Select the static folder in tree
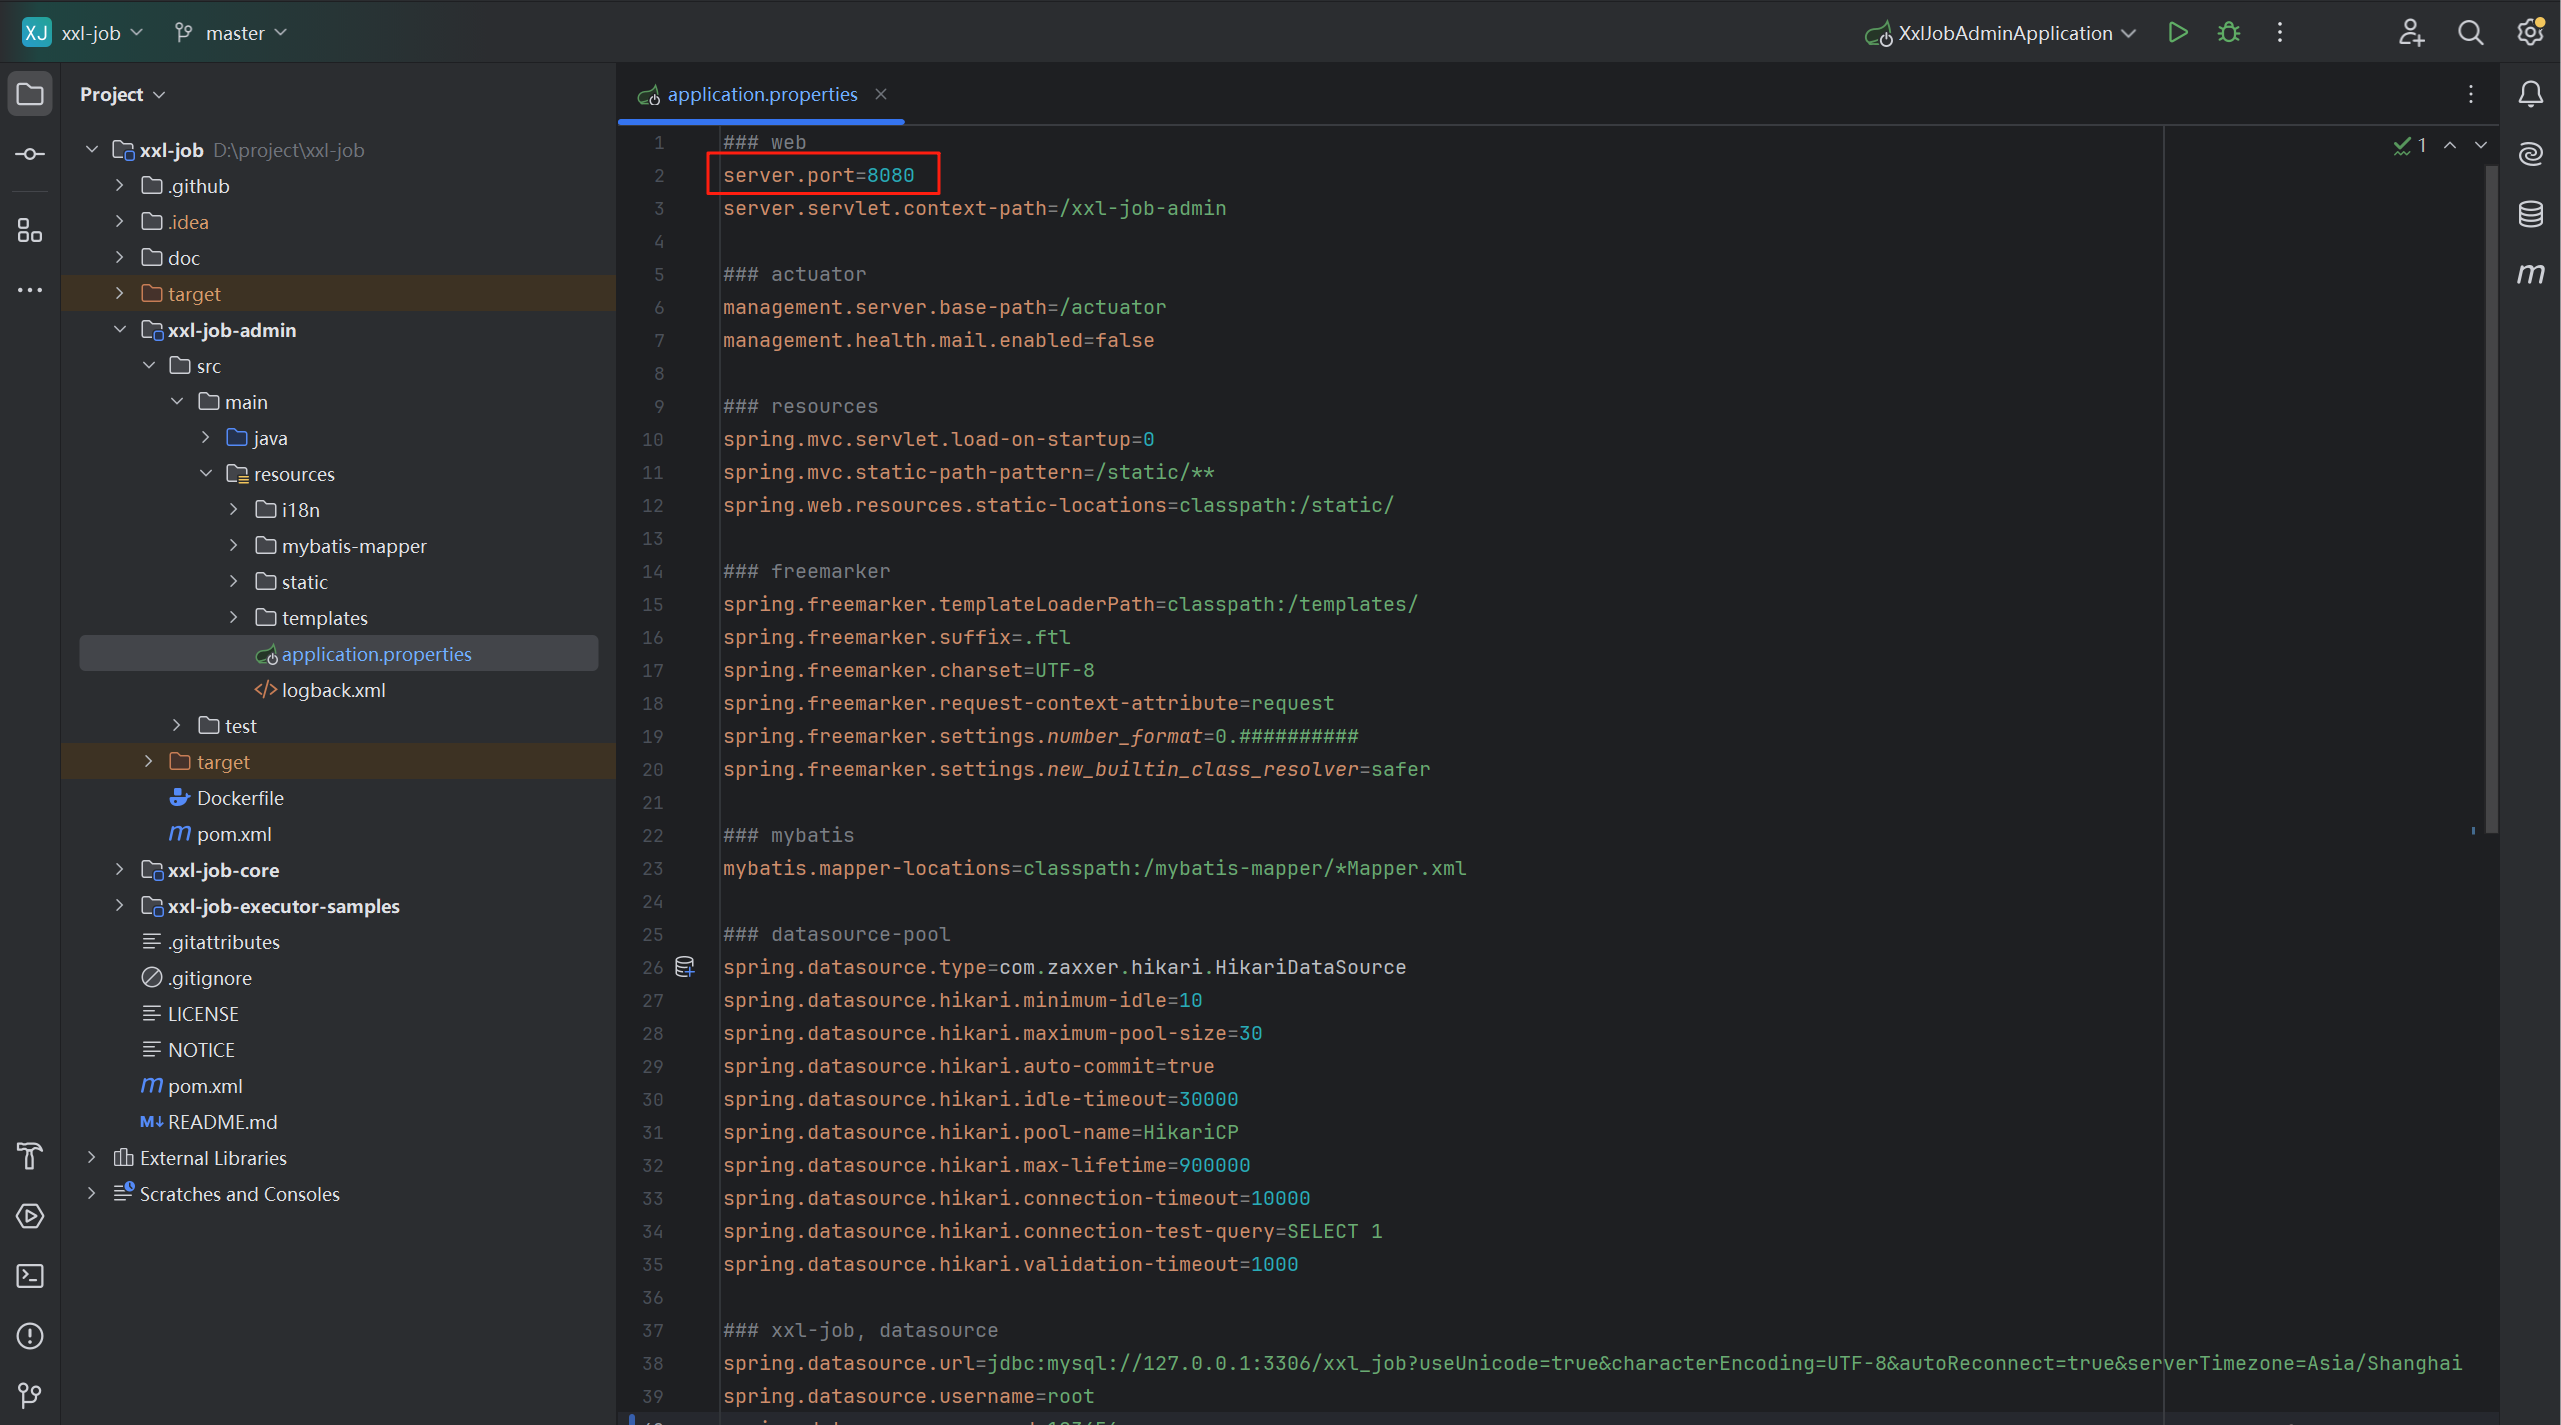The width and height of the screenshot is (2561, 1425). (291, 582)
